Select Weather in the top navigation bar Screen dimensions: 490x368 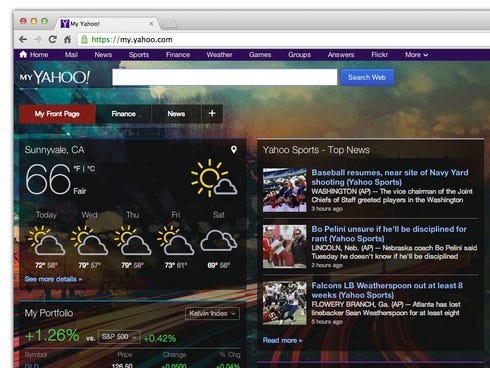click(219, 55)
